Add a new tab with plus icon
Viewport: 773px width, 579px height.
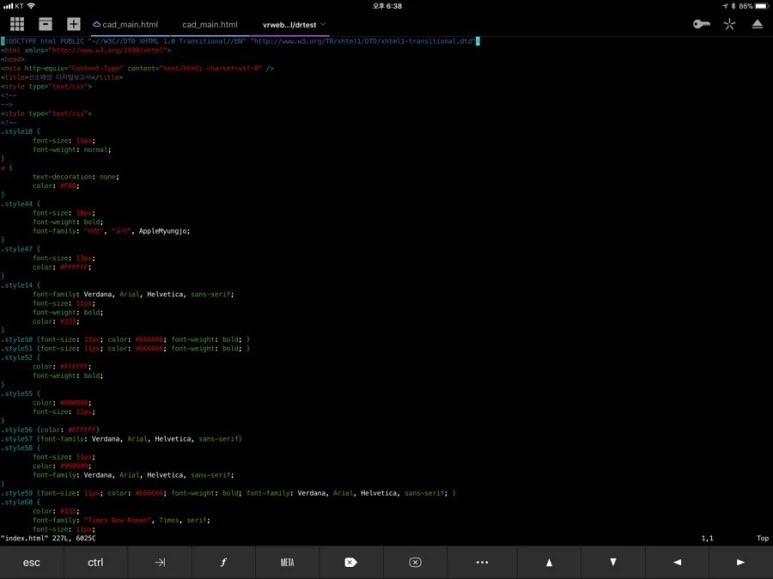[x=73, y=24]
